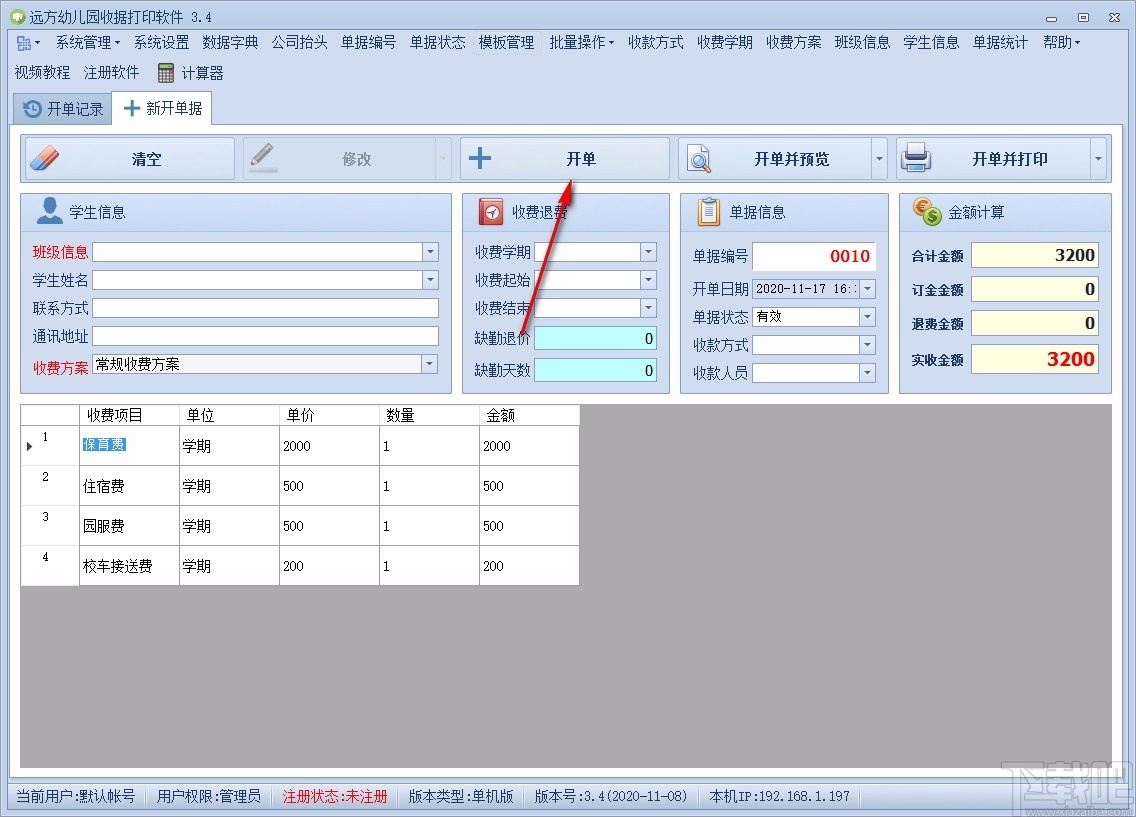Click the 开单 button

point(564,159)
